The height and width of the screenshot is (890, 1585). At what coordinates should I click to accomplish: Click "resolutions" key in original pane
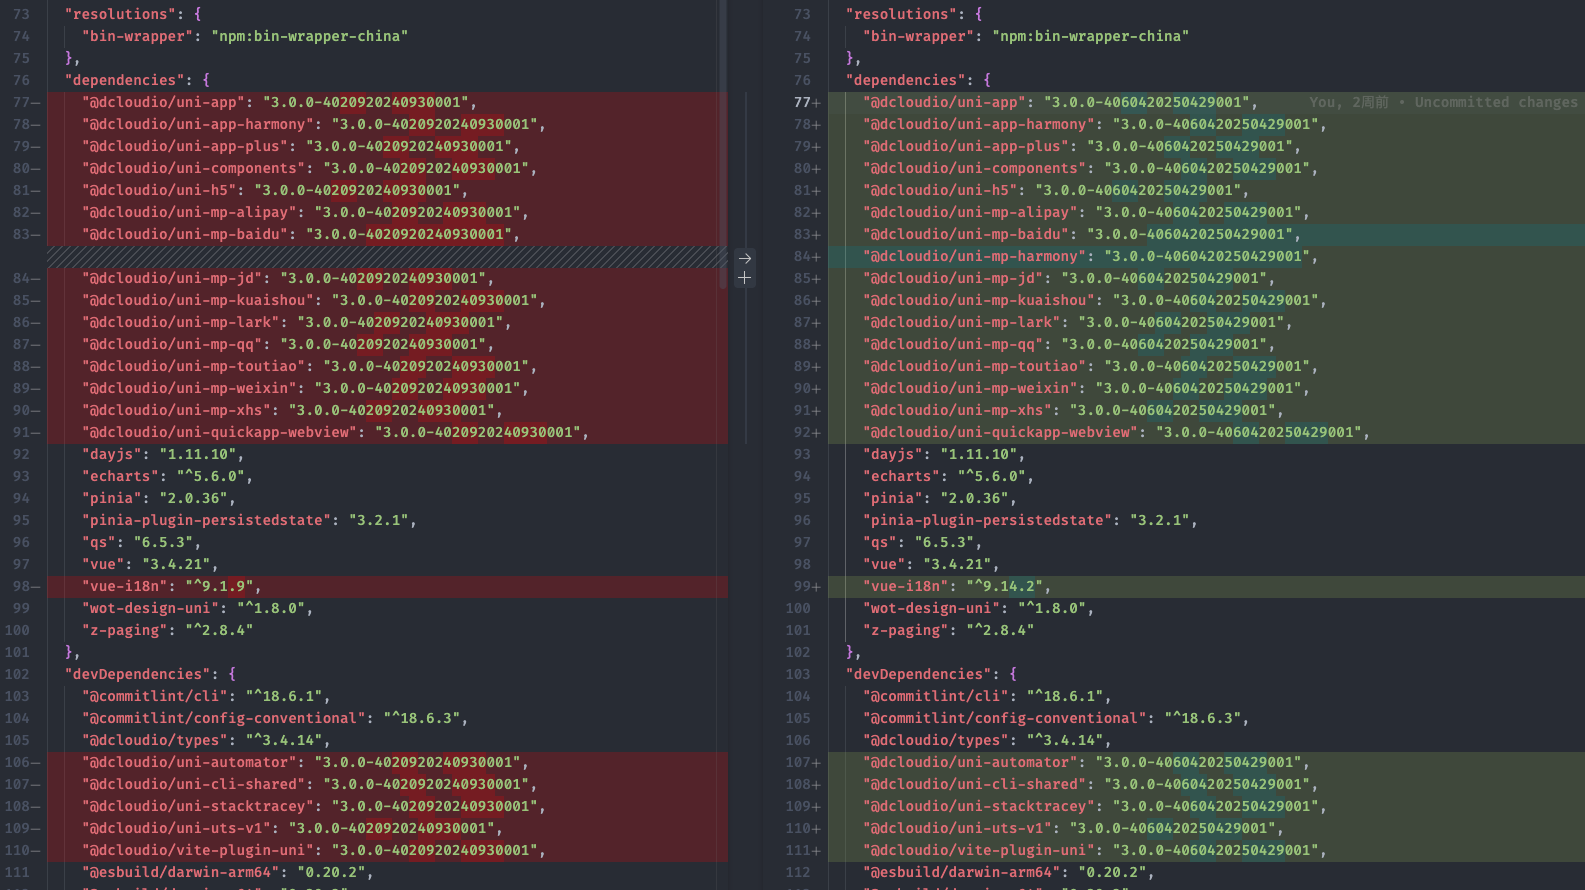point(121,14)
